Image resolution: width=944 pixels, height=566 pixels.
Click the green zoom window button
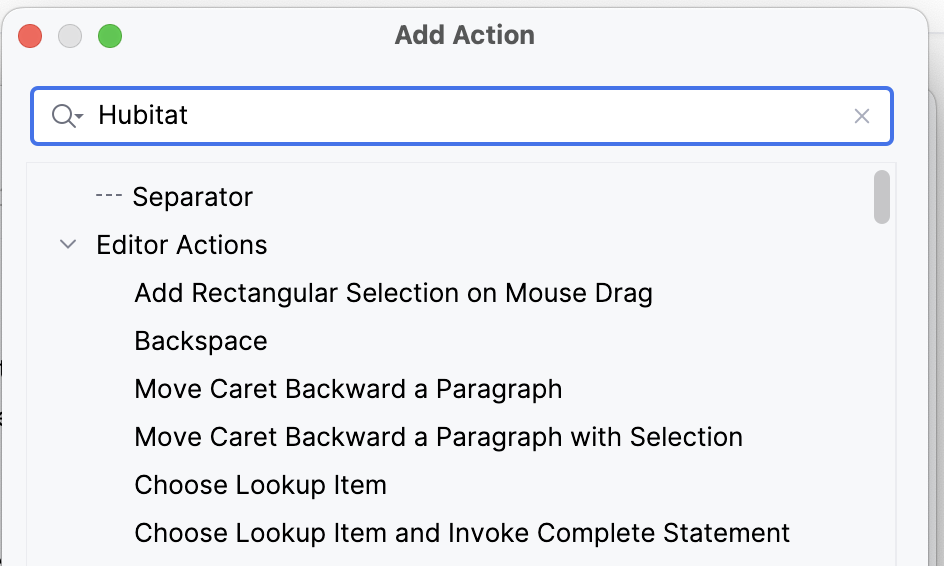point(110,36)
